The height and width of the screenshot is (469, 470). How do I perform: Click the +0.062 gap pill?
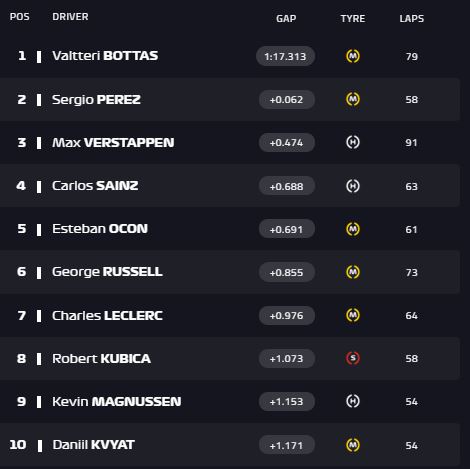tap(287, 99)
